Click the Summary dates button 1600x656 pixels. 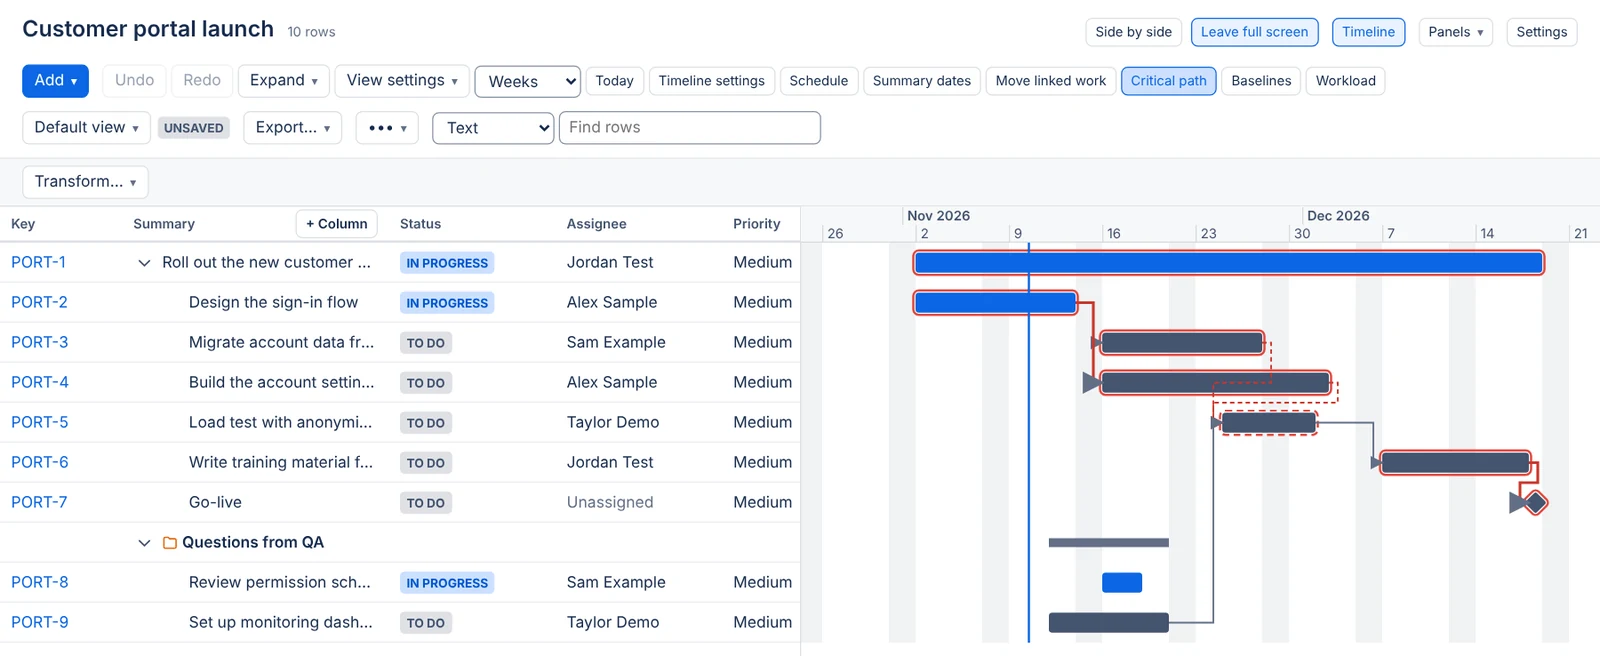point(921,81)
